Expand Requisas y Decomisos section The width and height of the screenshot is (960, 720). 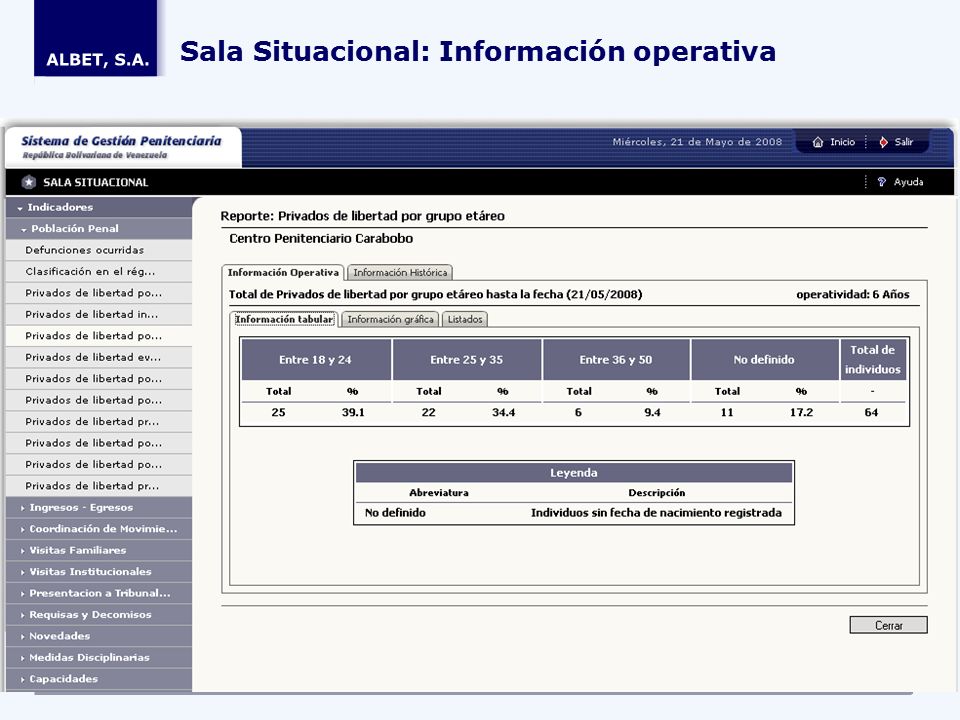tap(99, 615)
